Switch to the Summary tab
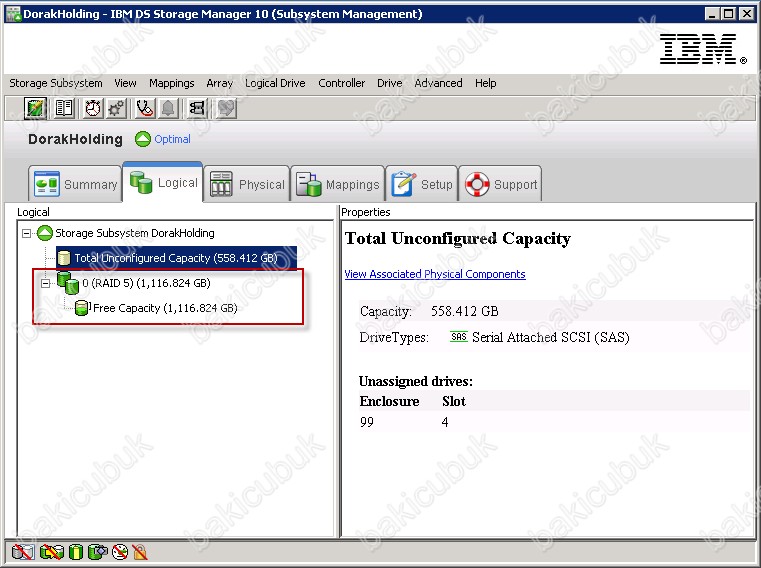This screenshot has width=761, height=568. point(75,184)
